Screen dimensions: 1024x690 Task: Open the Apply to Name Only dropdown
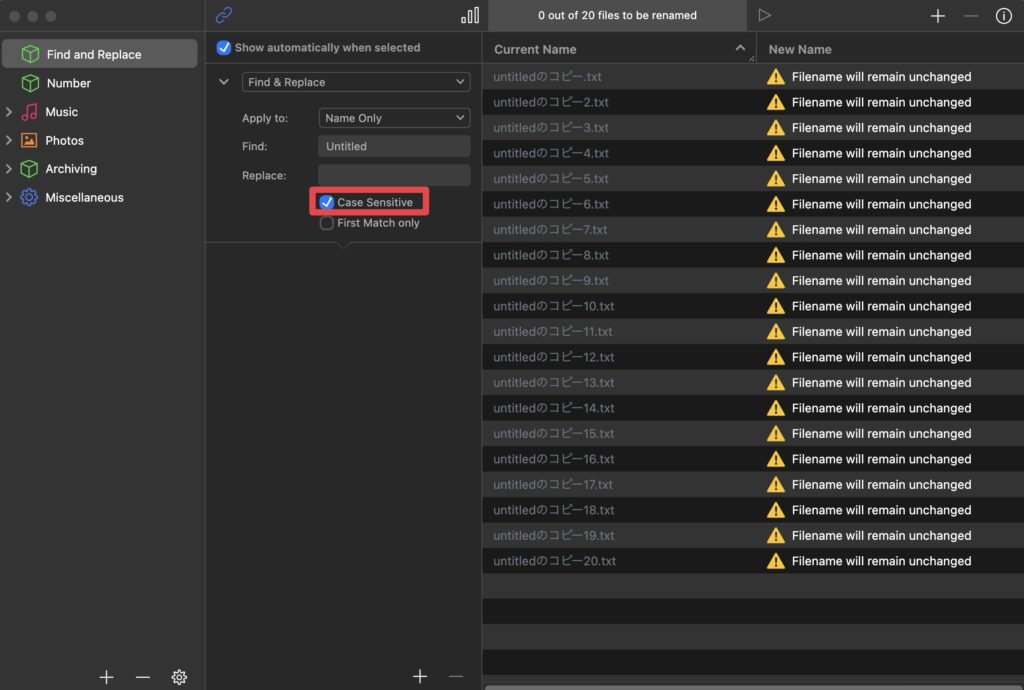(x=394, y=118)
